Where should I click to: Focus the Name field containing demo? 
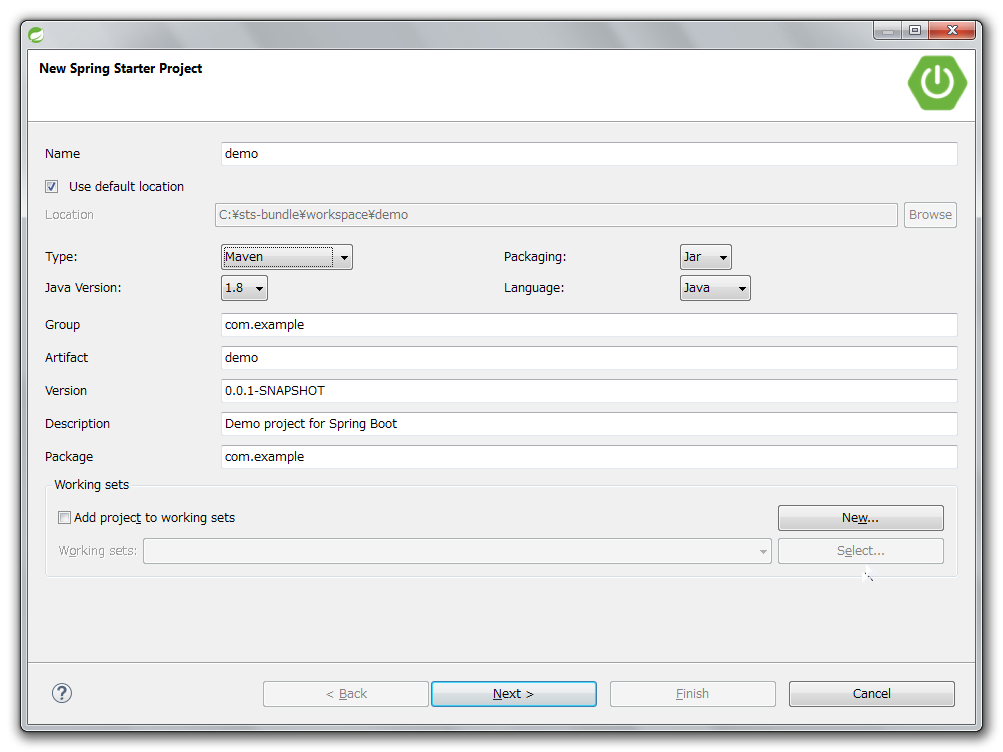click(x=589, y=154)
